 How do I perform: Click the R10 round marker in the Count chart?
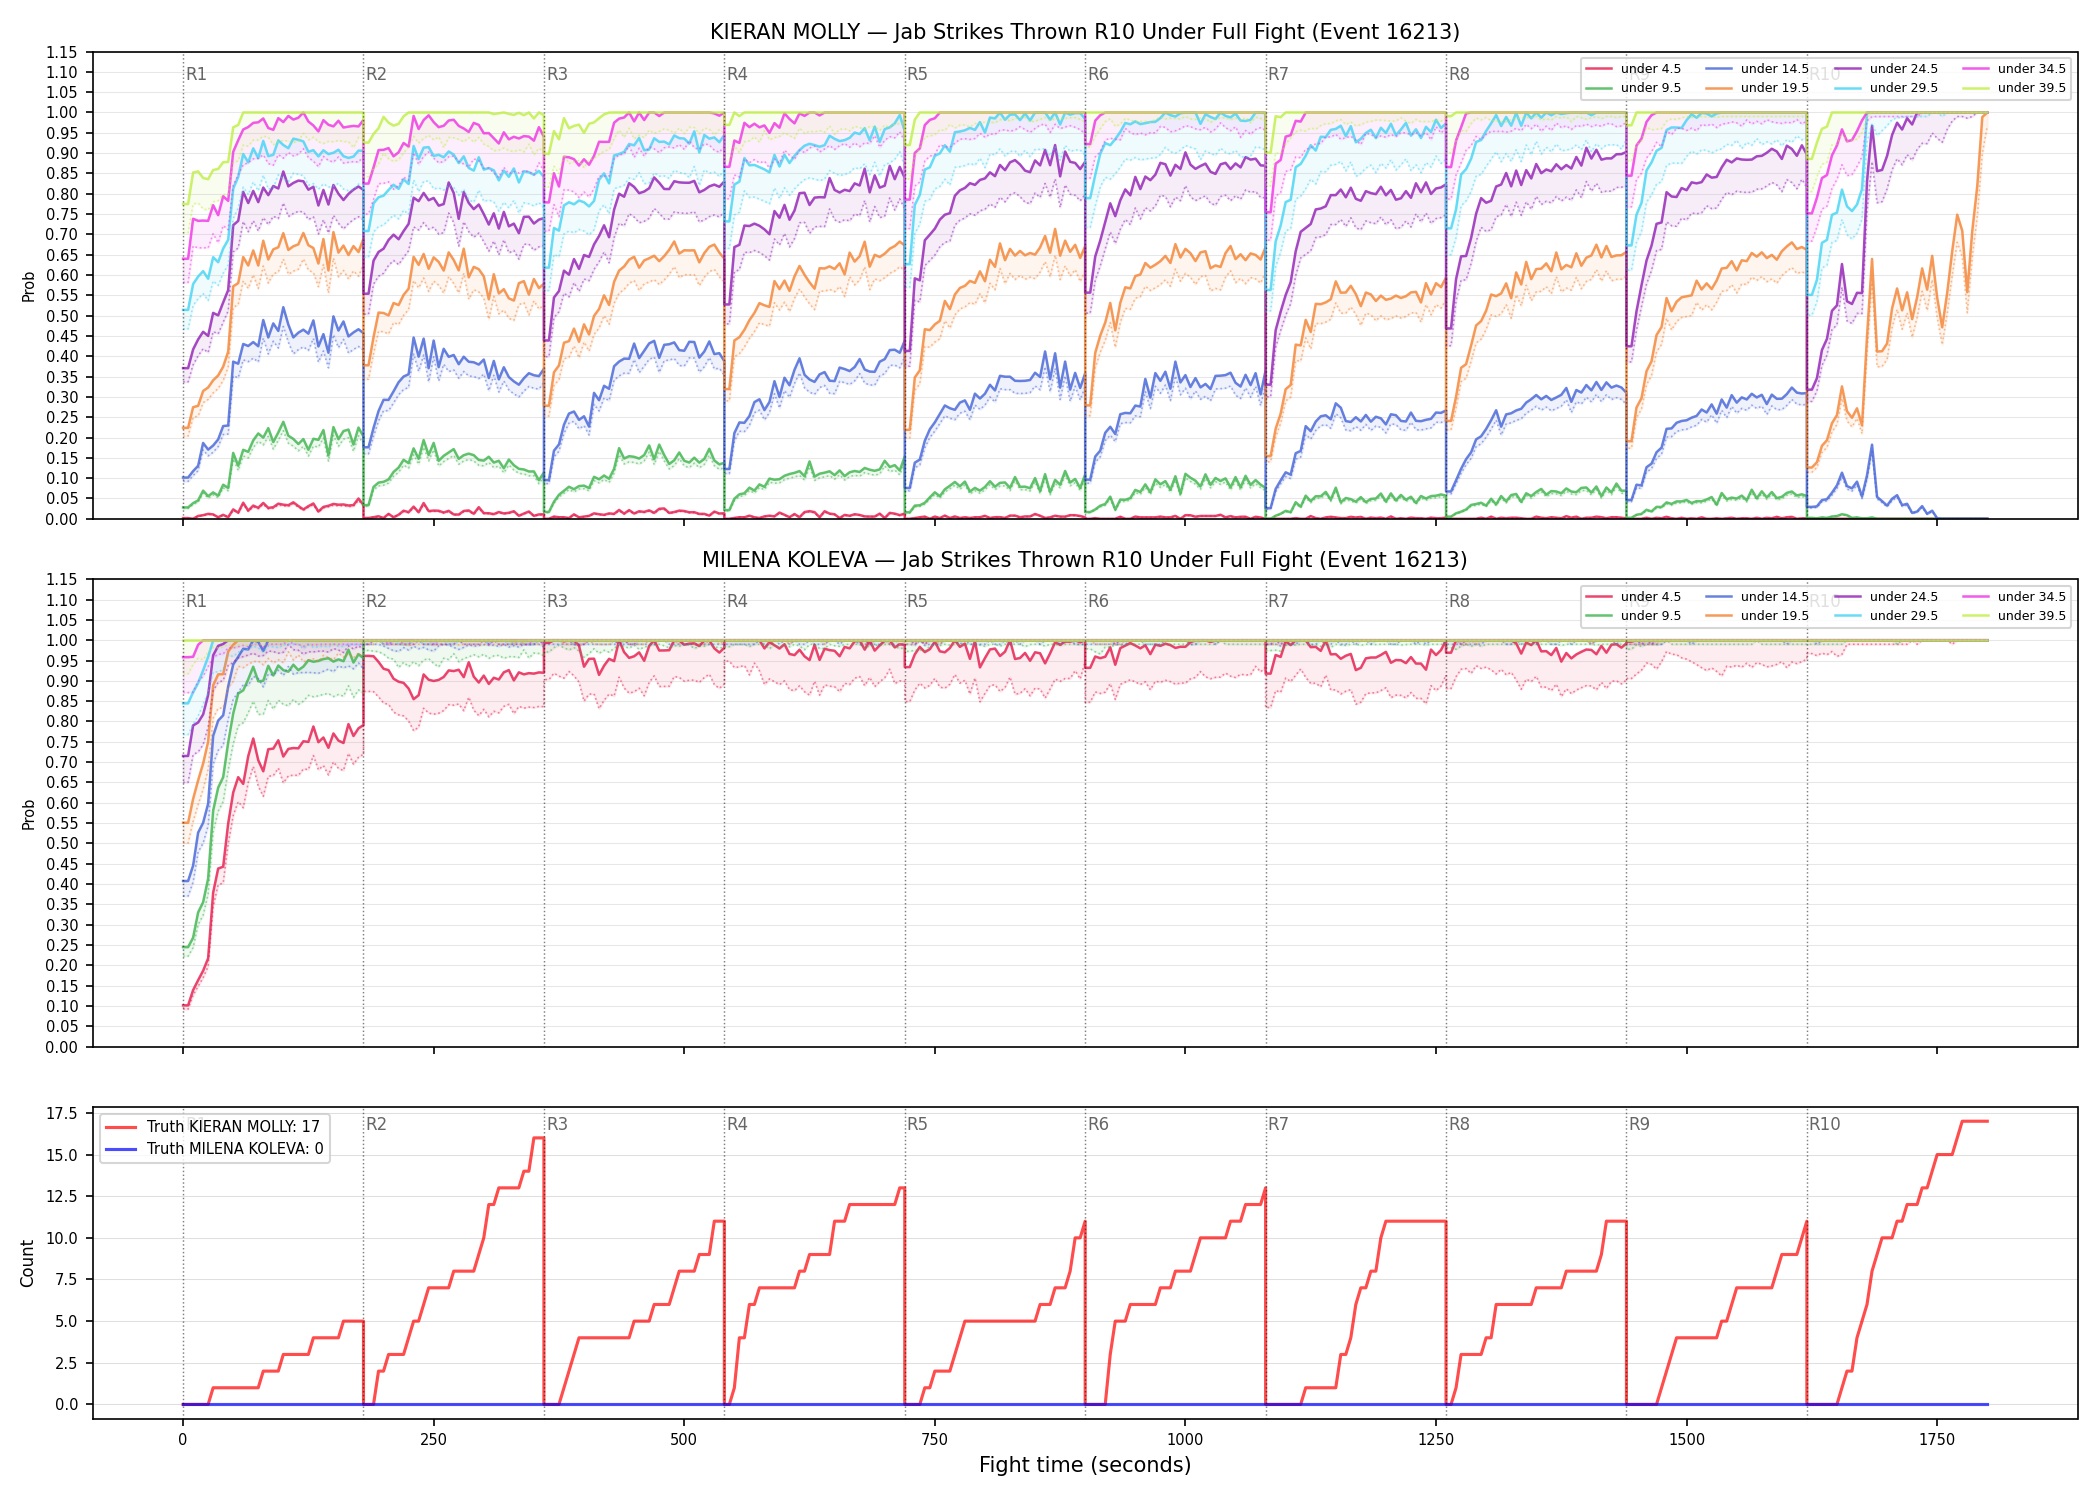pyautogui.click(x=1824, y=1124)
